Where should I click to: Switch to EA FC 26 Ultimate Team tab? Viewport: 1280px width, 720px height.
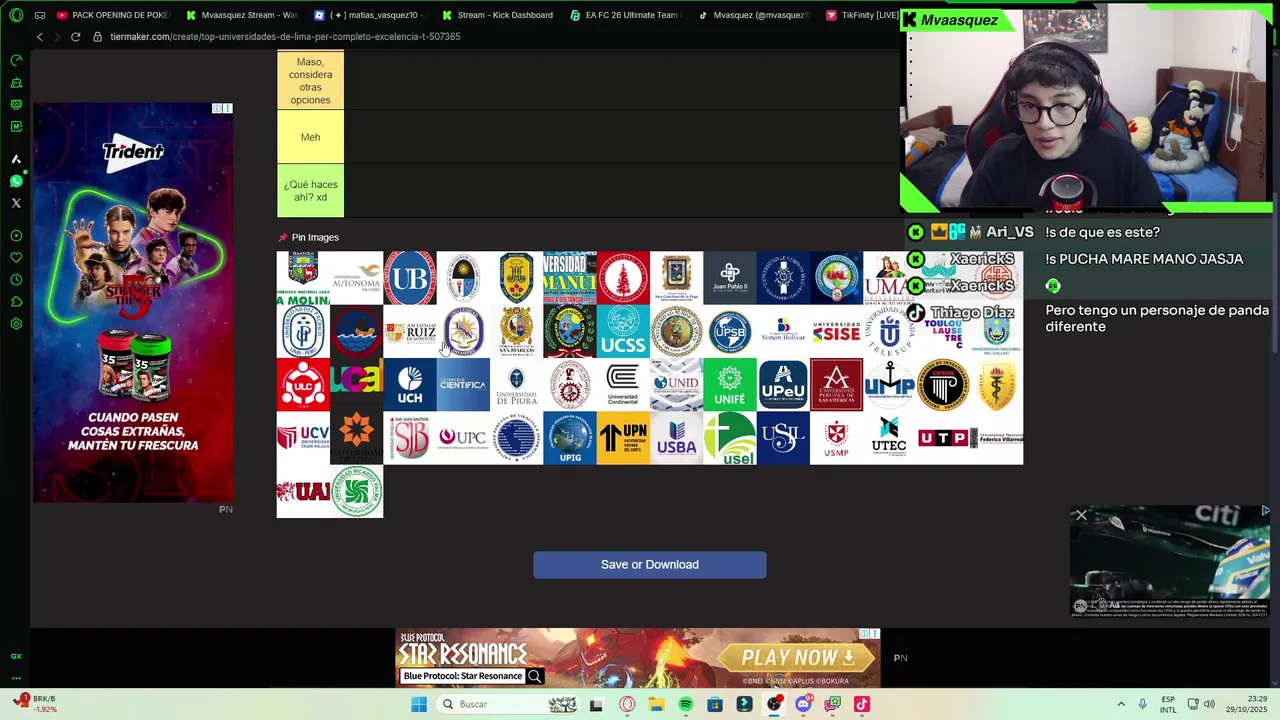(x=625, y=15)
